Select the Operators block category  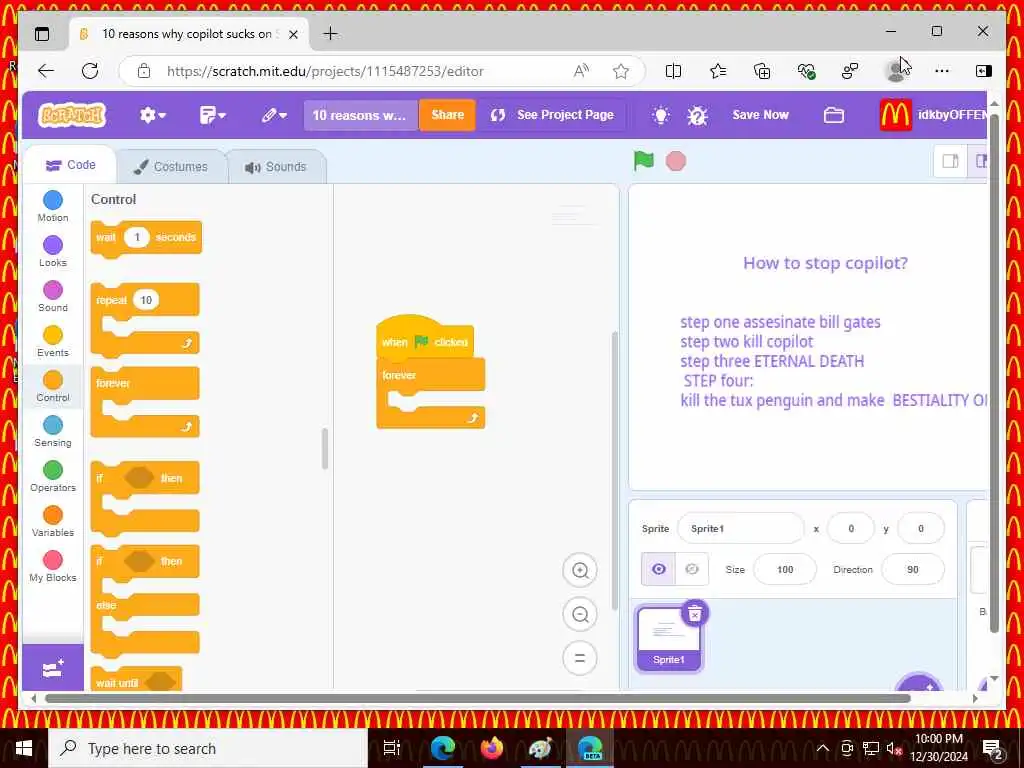53,477
